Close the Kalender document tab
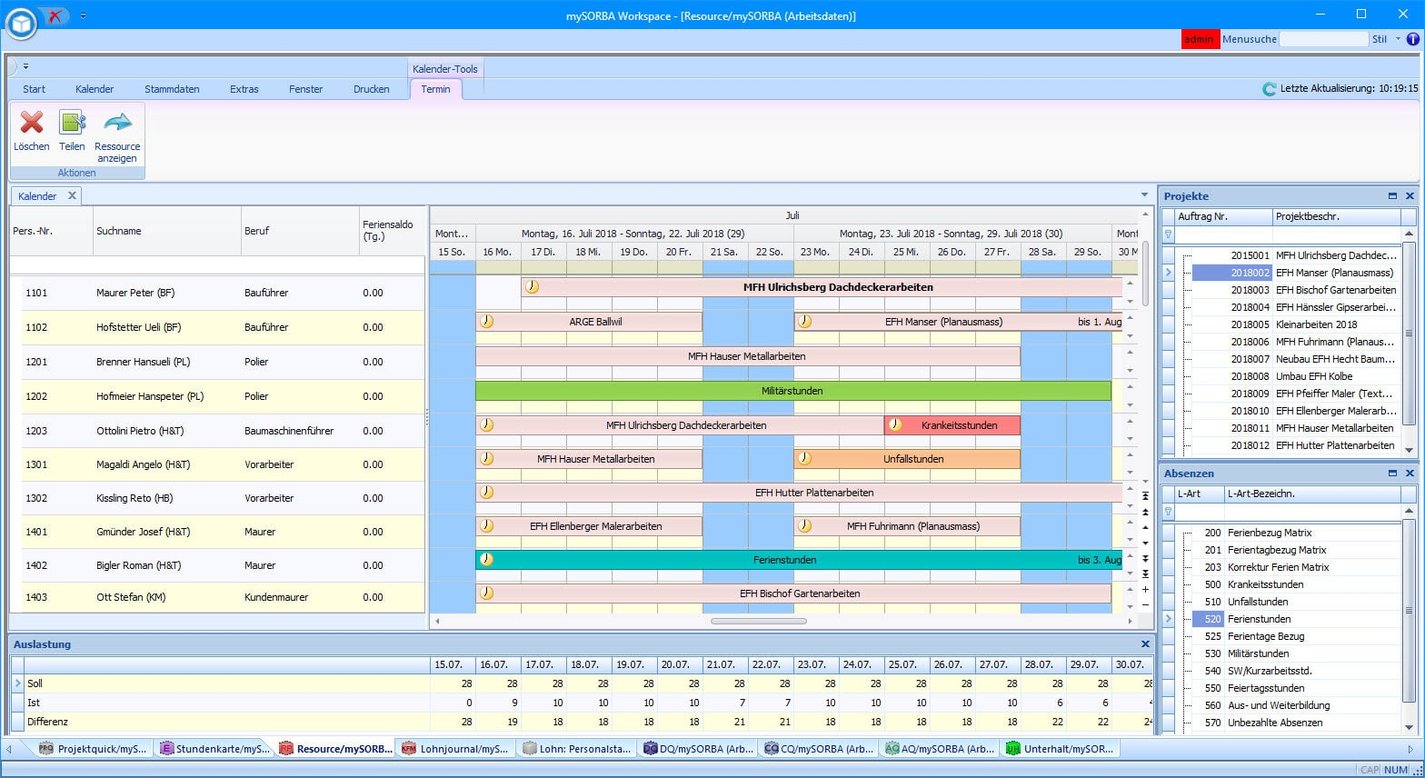The image size is (1425, 778). pos(72,196)
